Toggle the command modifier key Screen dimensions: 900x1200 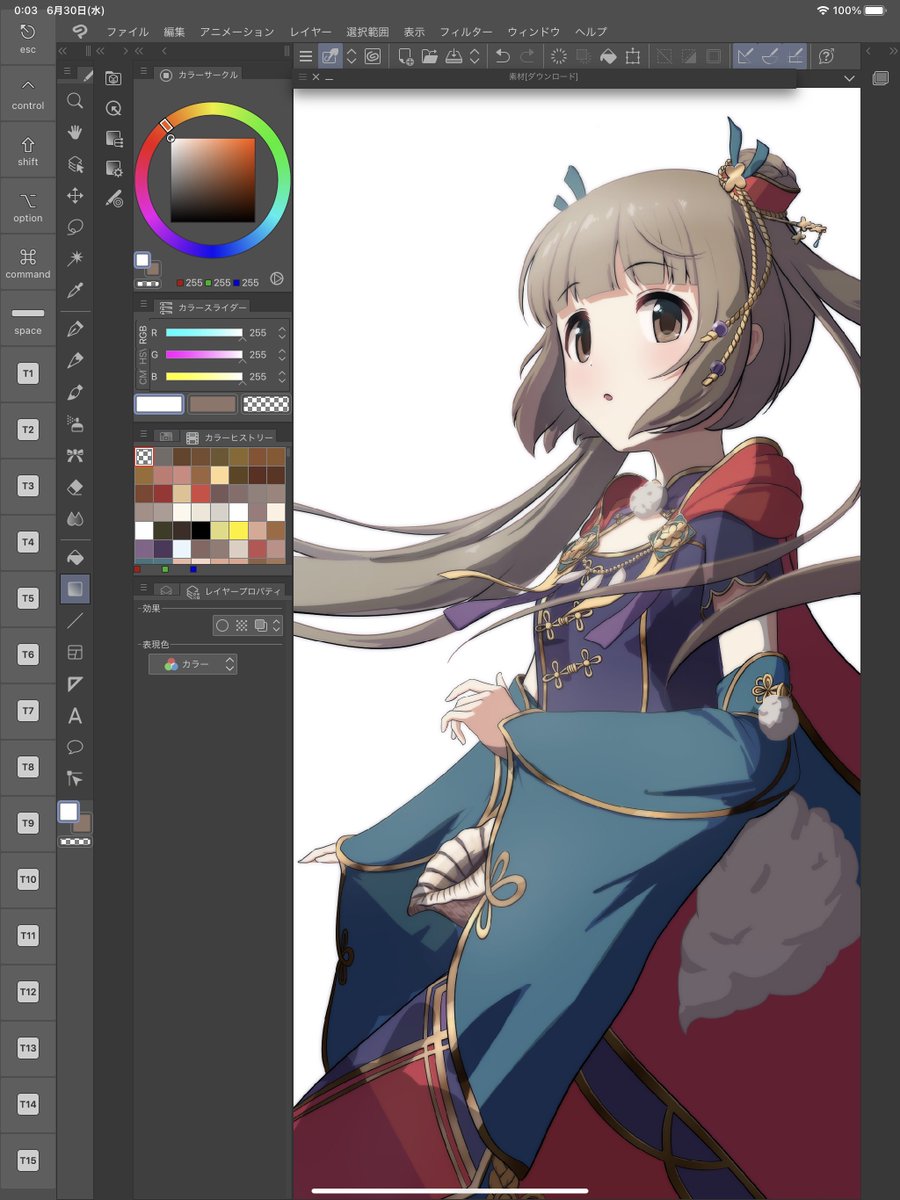click(x=28, y=263)
